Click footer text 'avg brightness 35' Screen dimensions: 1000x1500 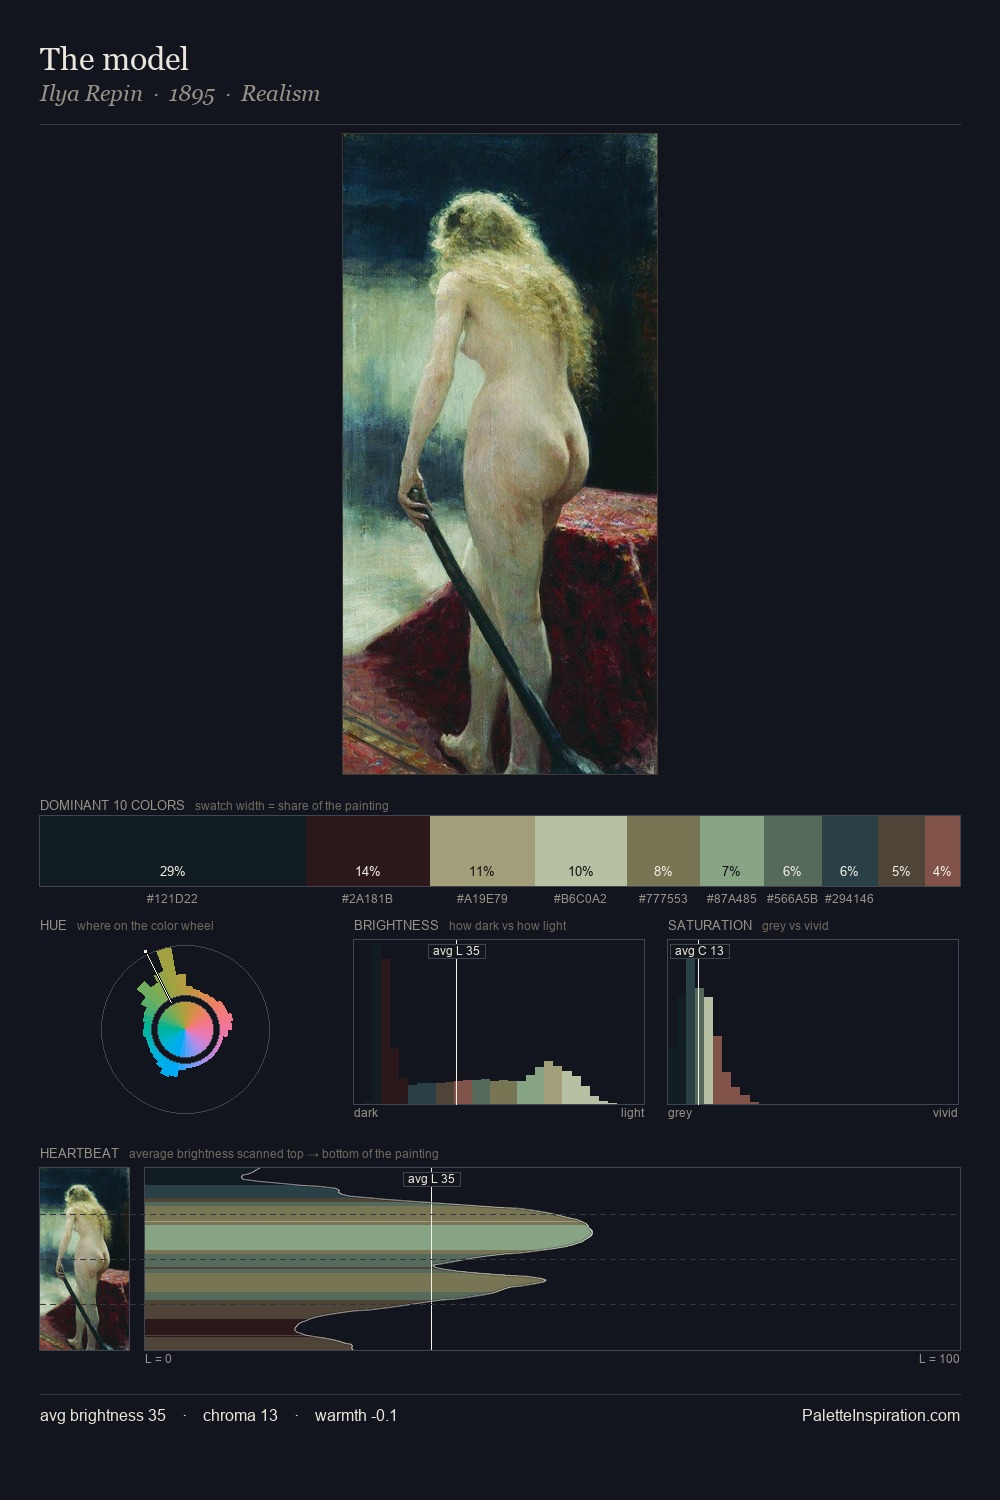103,1415
